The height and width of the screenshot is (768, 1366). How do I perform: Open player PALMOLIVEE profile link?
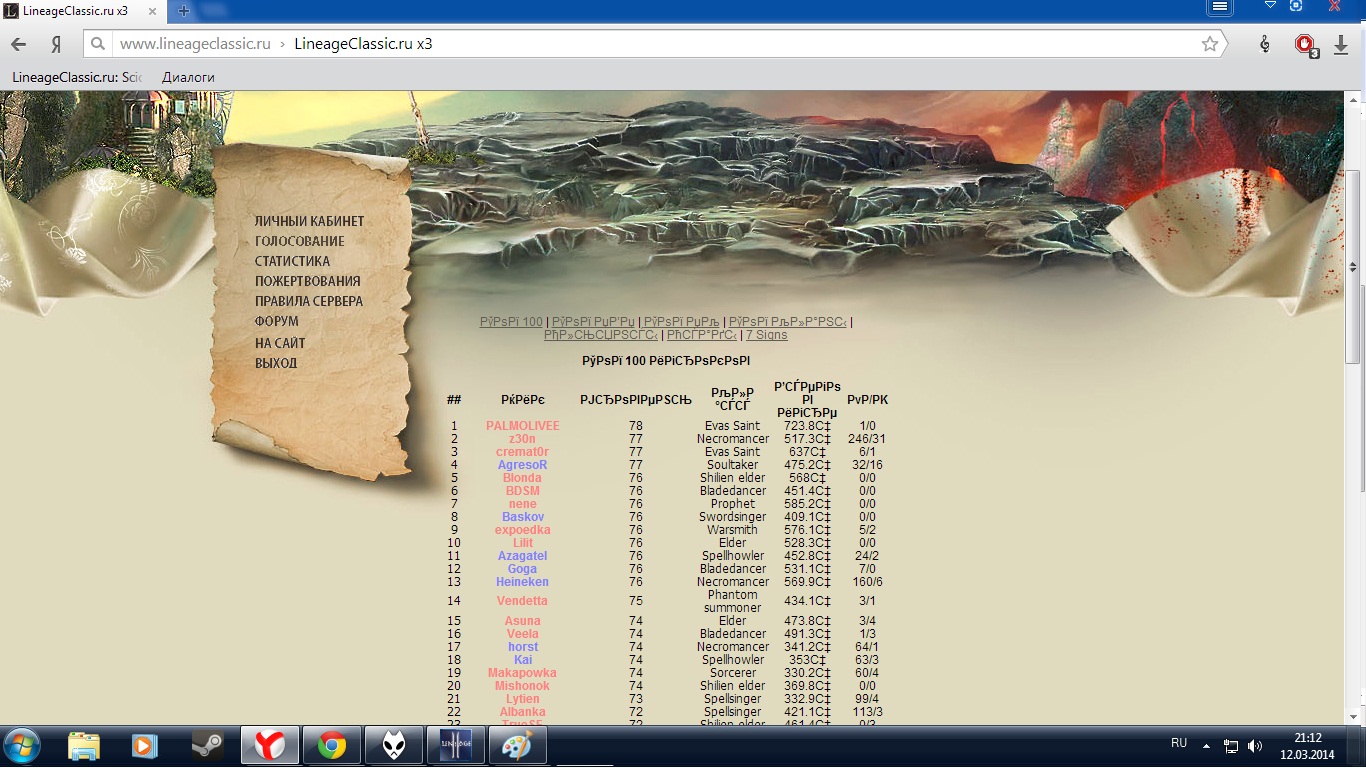(x=523, y=426)
